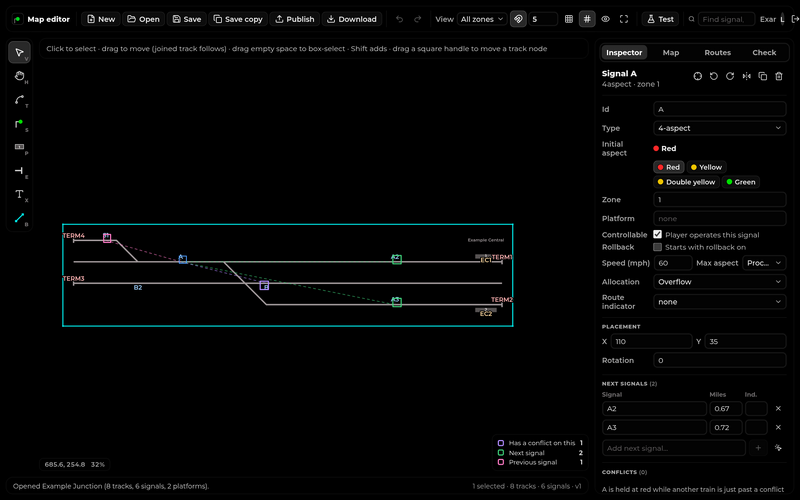Click the Open button
The width and height of the screenshot is (800, 500).
[143, 19]
